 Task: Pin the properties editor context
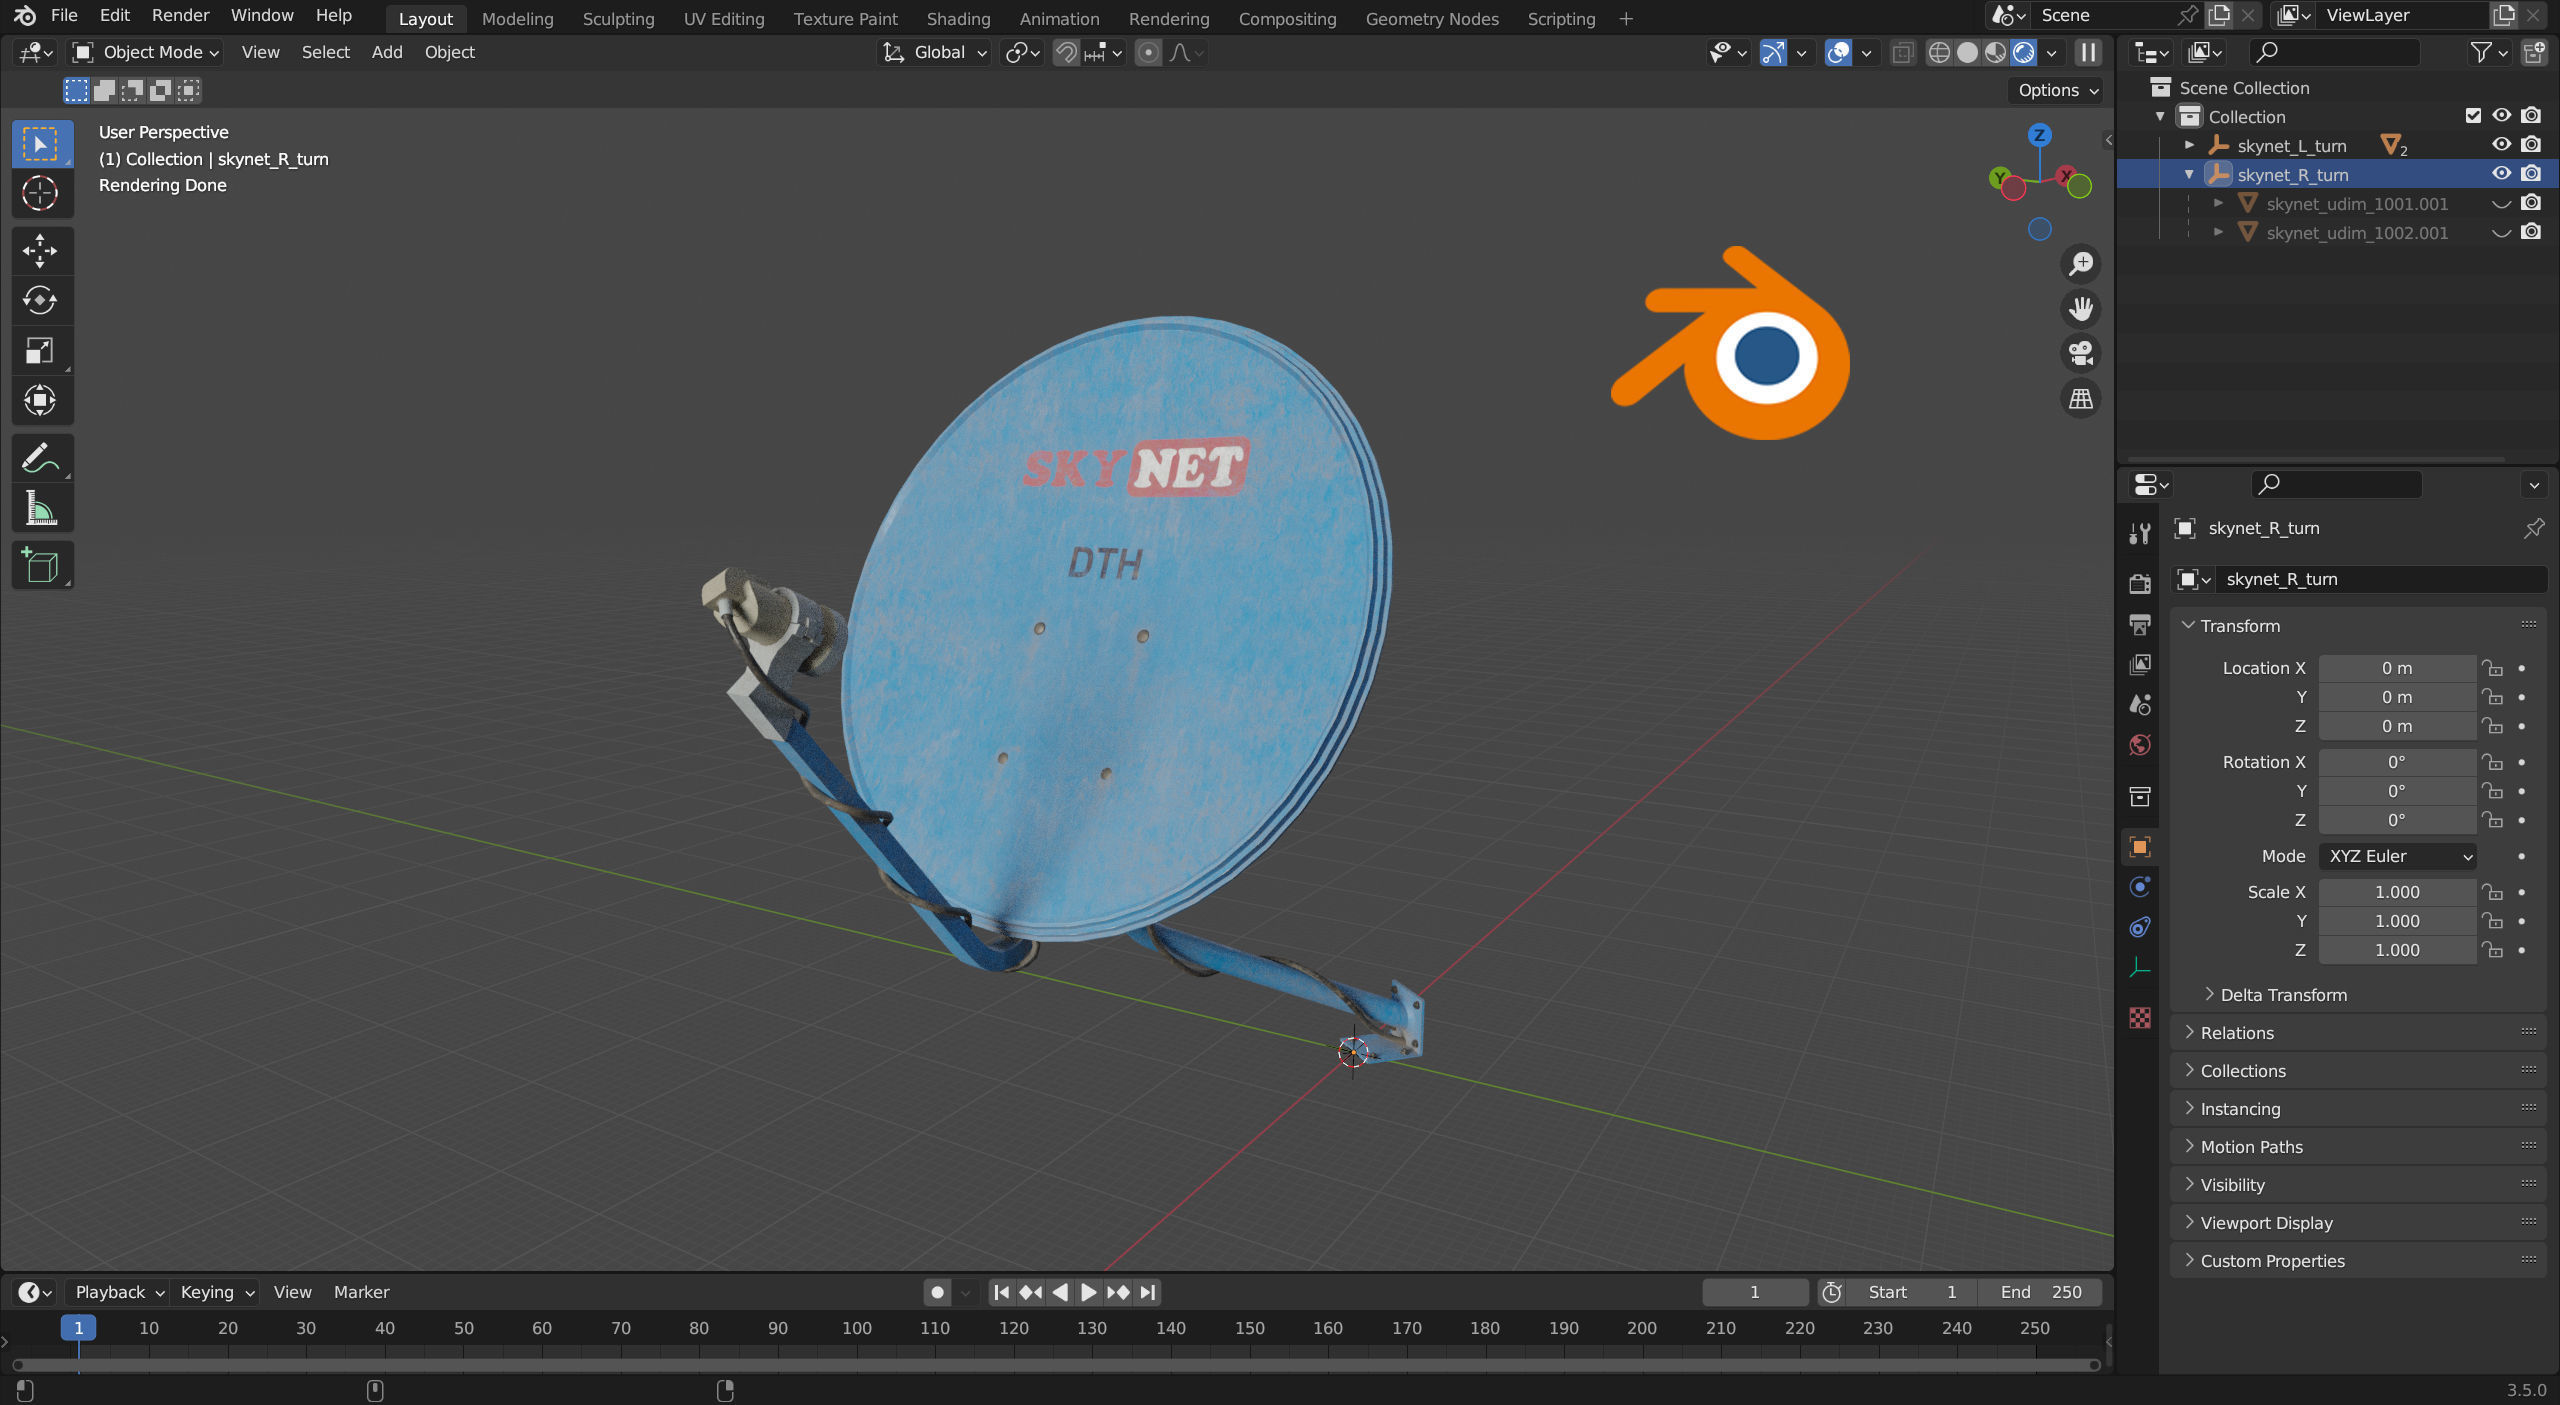[2533, 528]
